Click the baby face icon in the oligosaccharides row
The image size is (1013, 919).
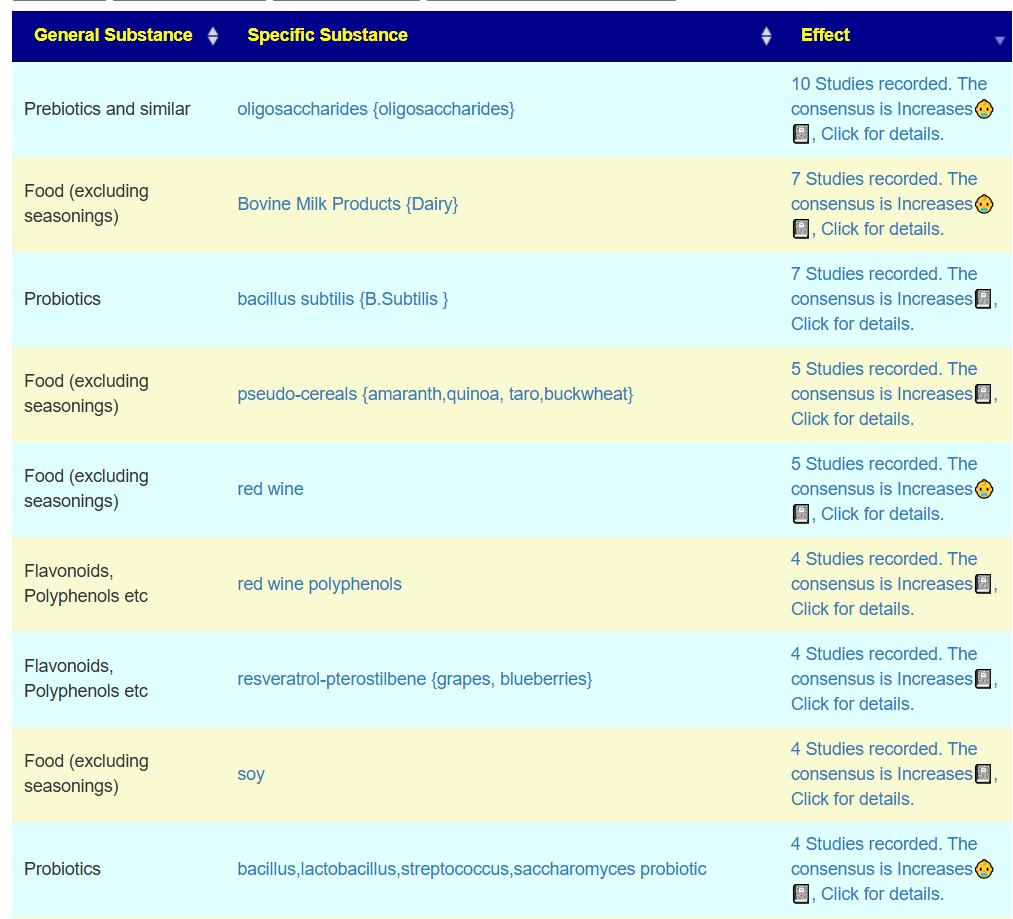click(984, 109)
